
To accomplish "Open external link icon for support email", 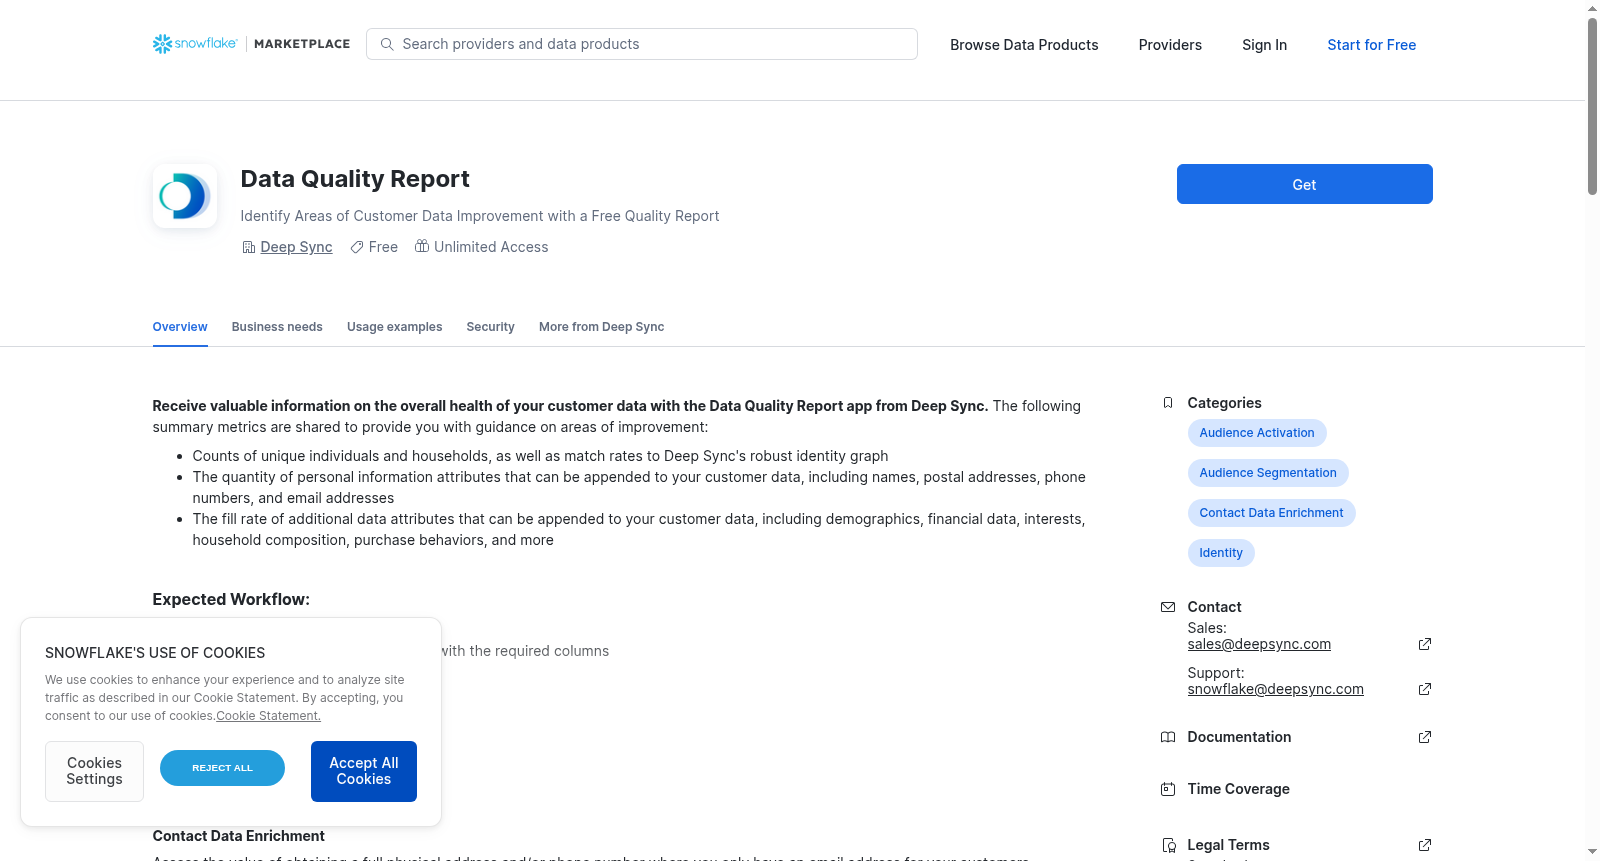I will 1425,689.
